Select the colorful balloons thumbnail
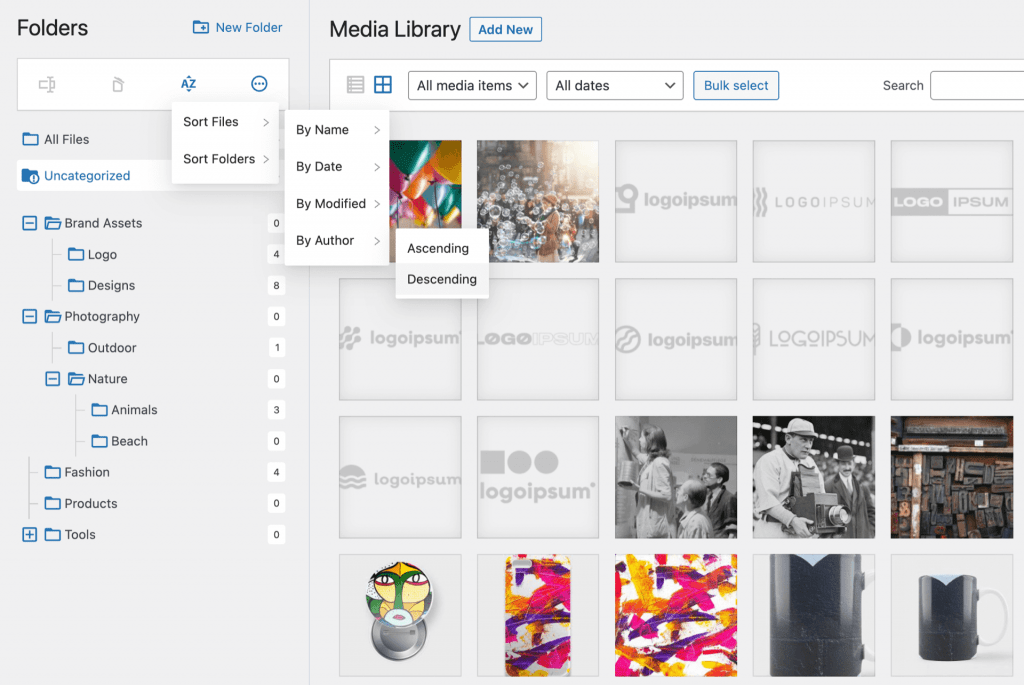Image resolution: width=1024 pixels, height=685 pixels. pos(425,184)
